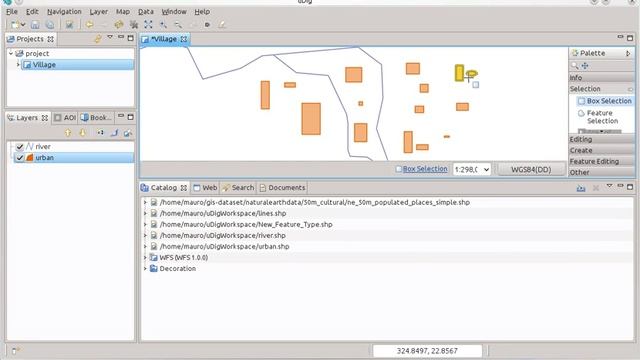The image size is (640, 360).
Task: Switch to the Bookmarks tab
Action: point(96,118)
